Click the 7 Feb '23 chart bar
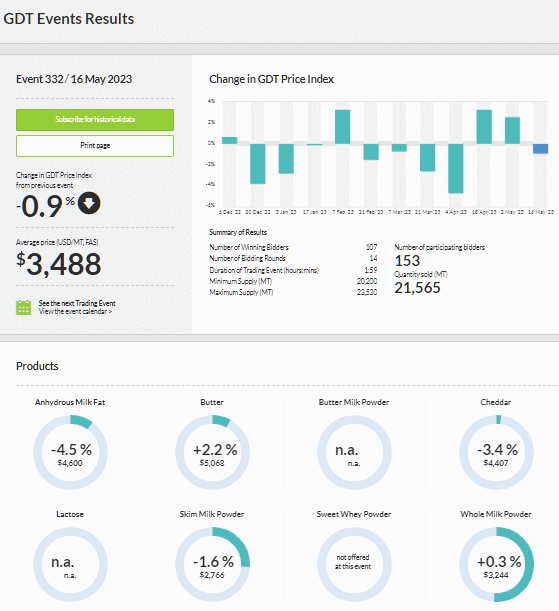 342,127
